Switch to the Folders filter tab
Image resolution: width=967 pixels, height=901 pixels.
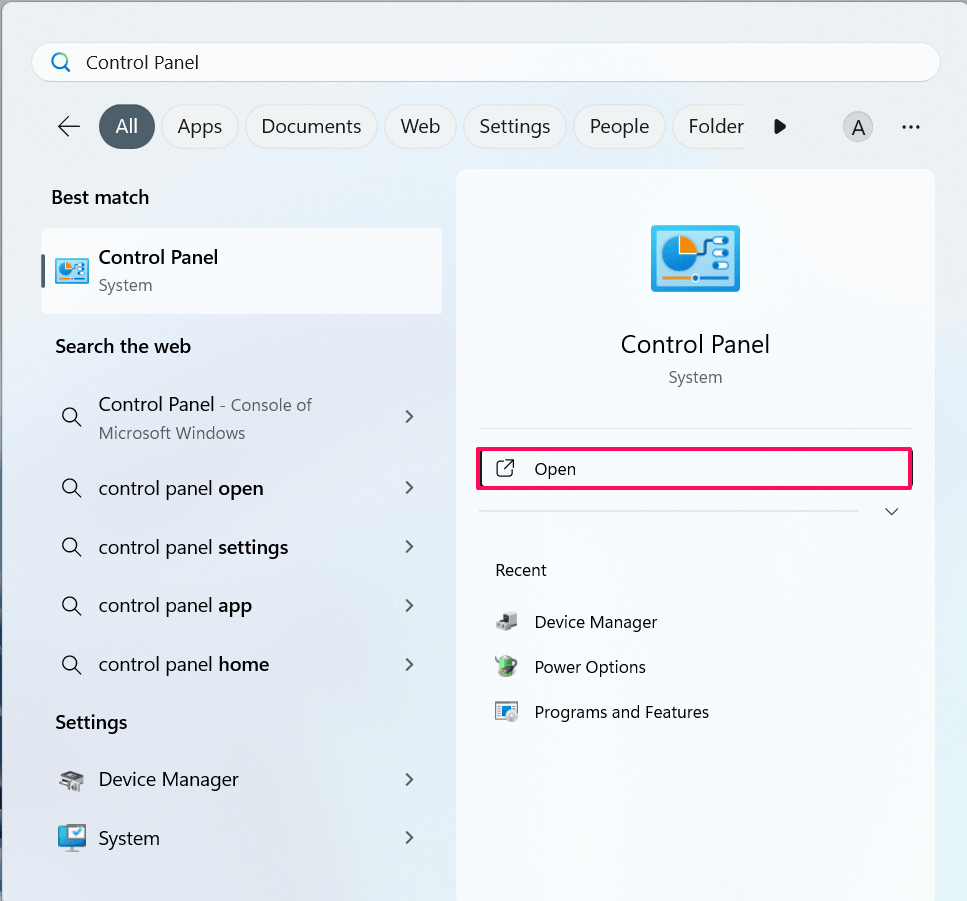pyautogui.click(x=709, y=126)
